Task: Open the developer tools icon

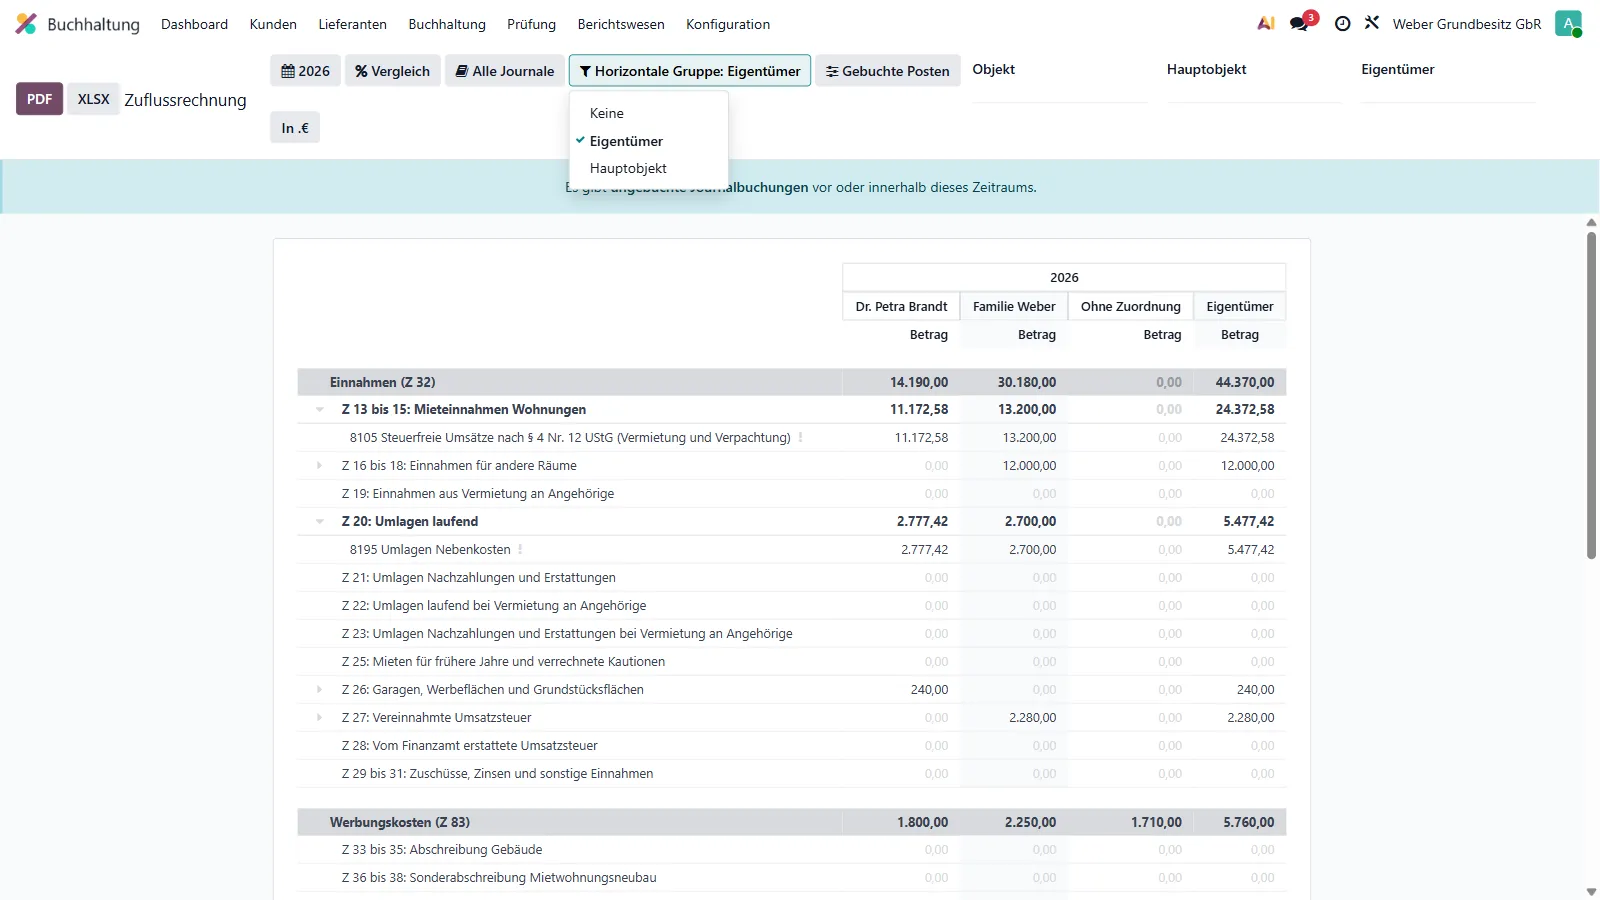Action: [x=1372, y=23]
